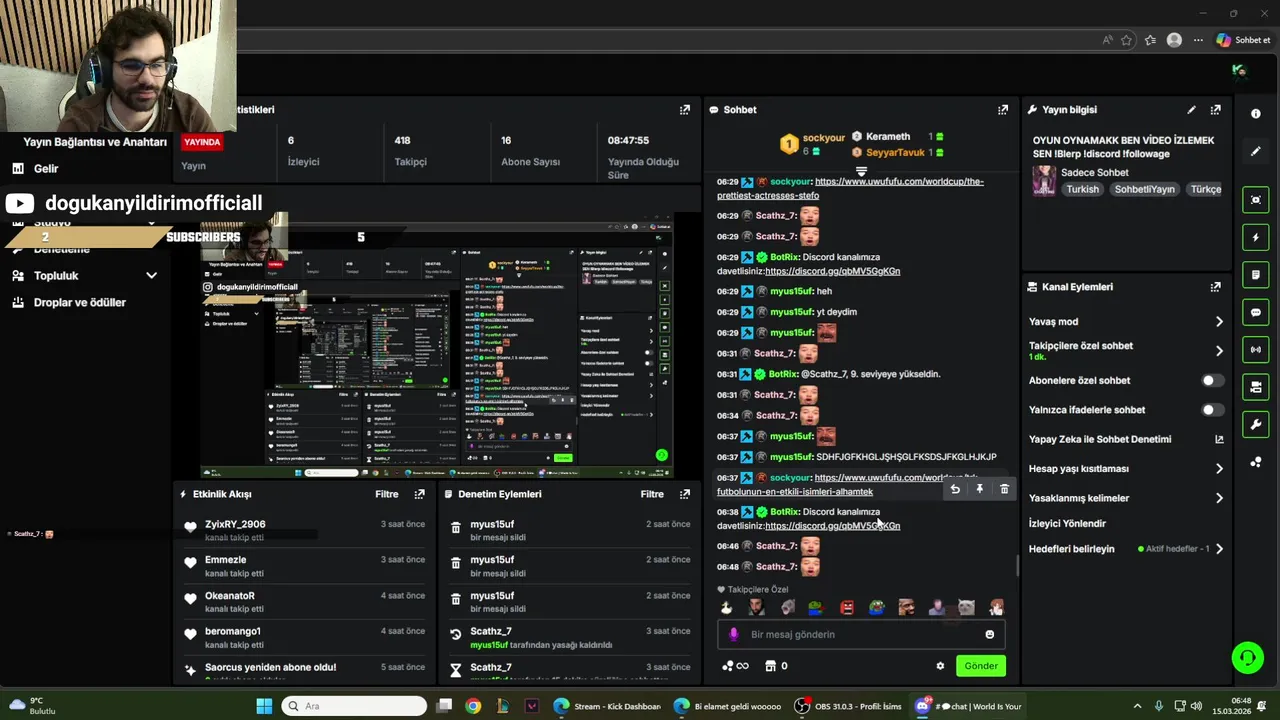Click the SohbetliYayın stream tag
Viewport: 1280px width, 720px height.
click(1144, 189)
